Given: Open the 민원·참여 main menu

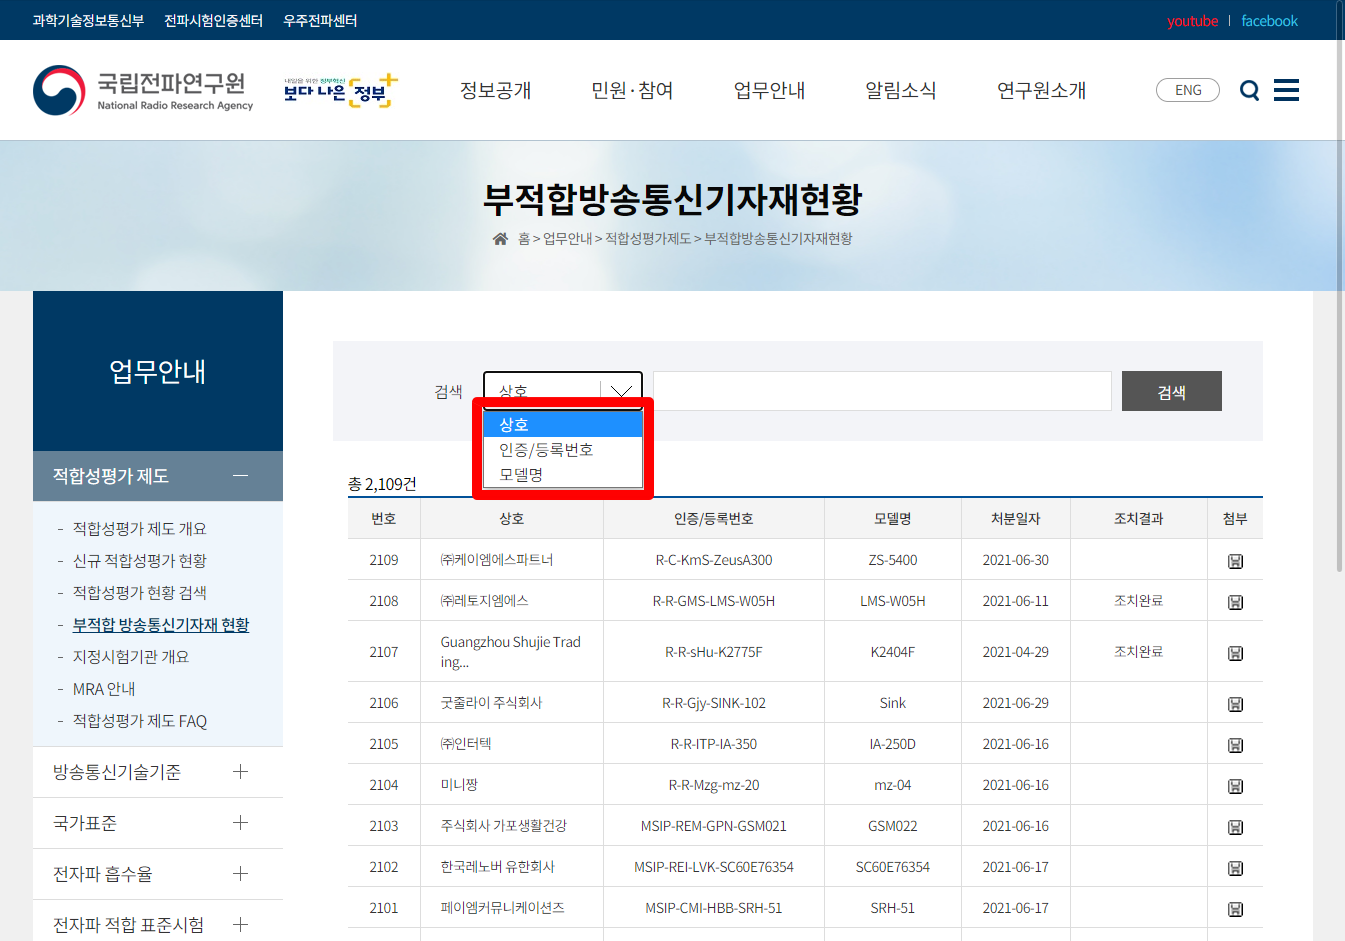Looking at the screenshot, I should coord(632,90).
